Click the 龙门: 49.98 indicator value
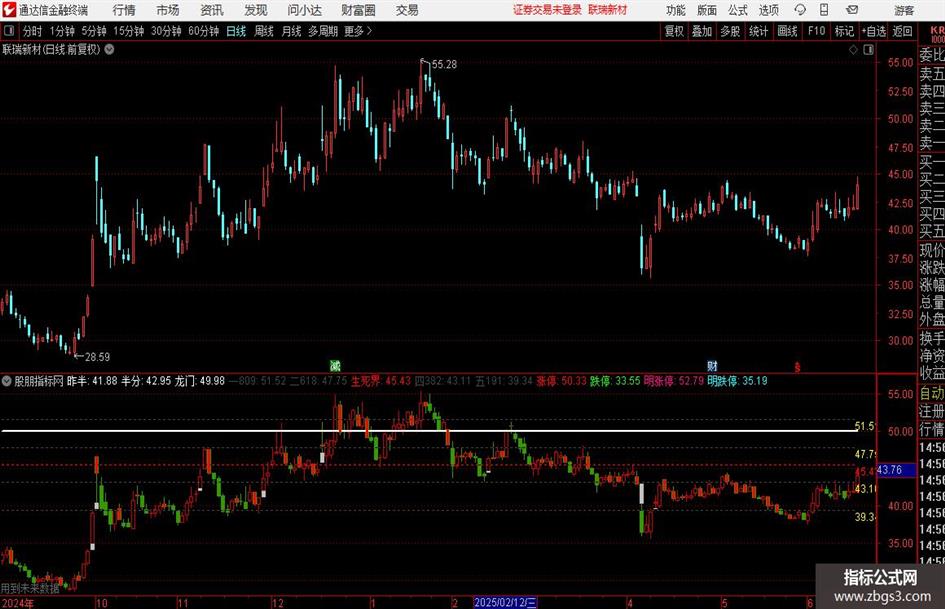This screenshot has width=945, height=609. tap(199, 381)
